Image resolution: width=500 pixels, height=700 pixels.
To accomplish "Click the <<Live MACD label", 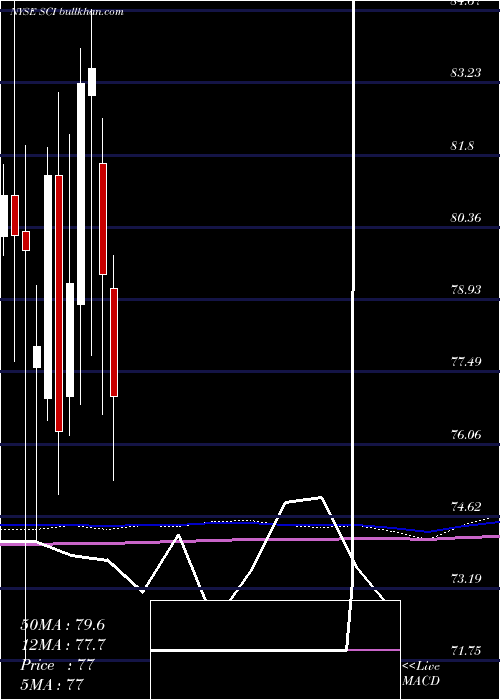I will tap(421, 674).
